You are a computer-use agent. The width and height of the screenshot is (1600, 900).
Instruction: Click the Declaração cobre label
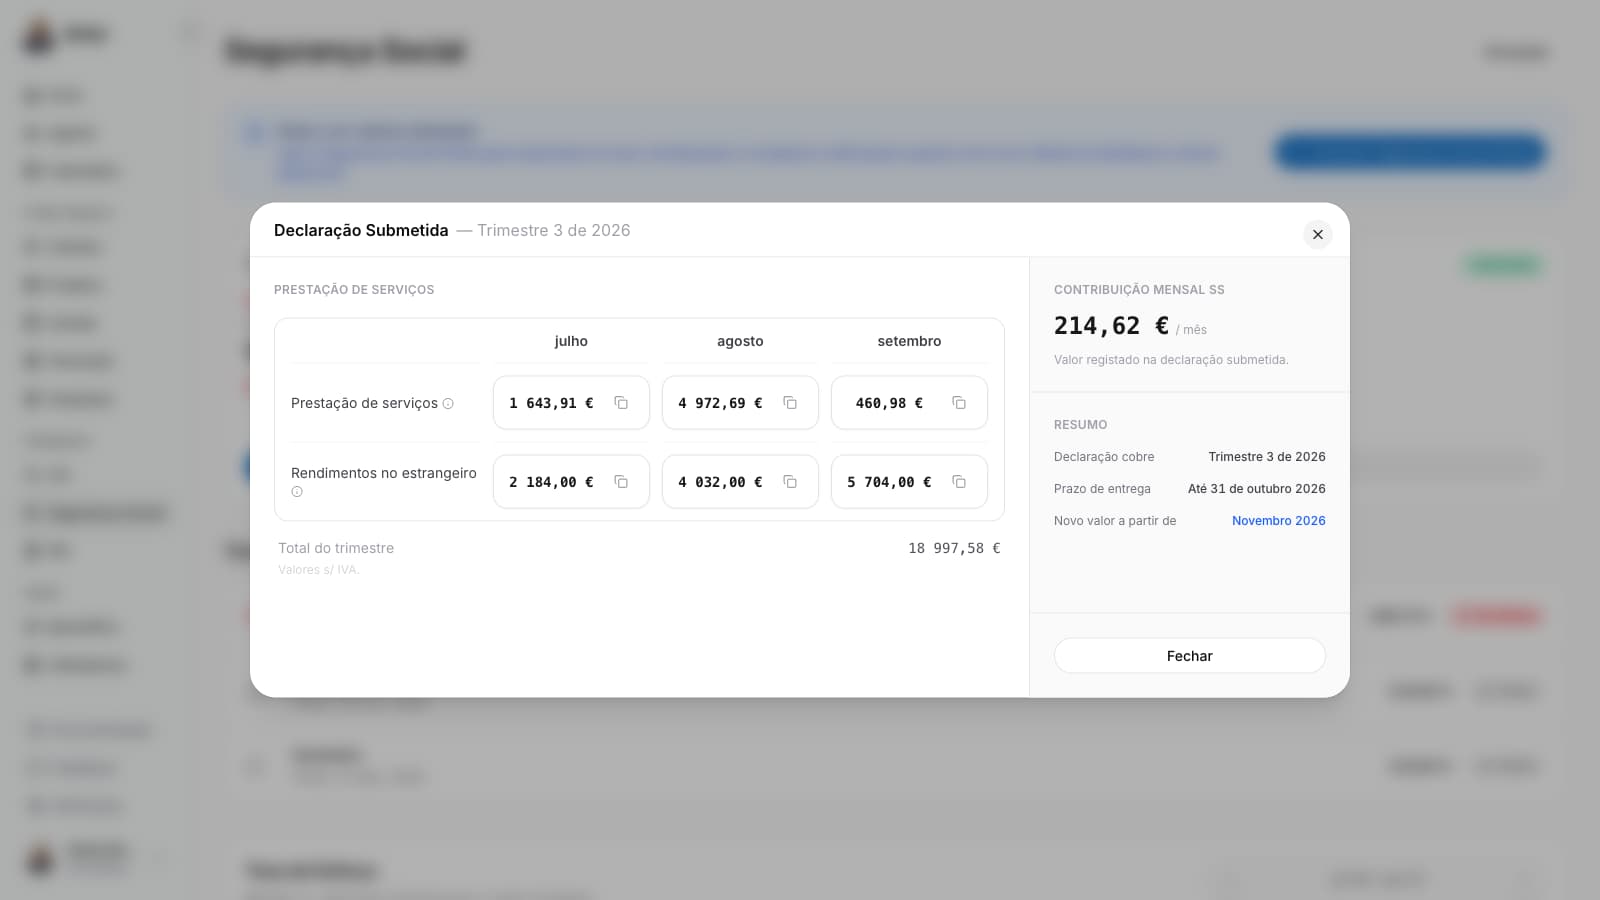1104,457
